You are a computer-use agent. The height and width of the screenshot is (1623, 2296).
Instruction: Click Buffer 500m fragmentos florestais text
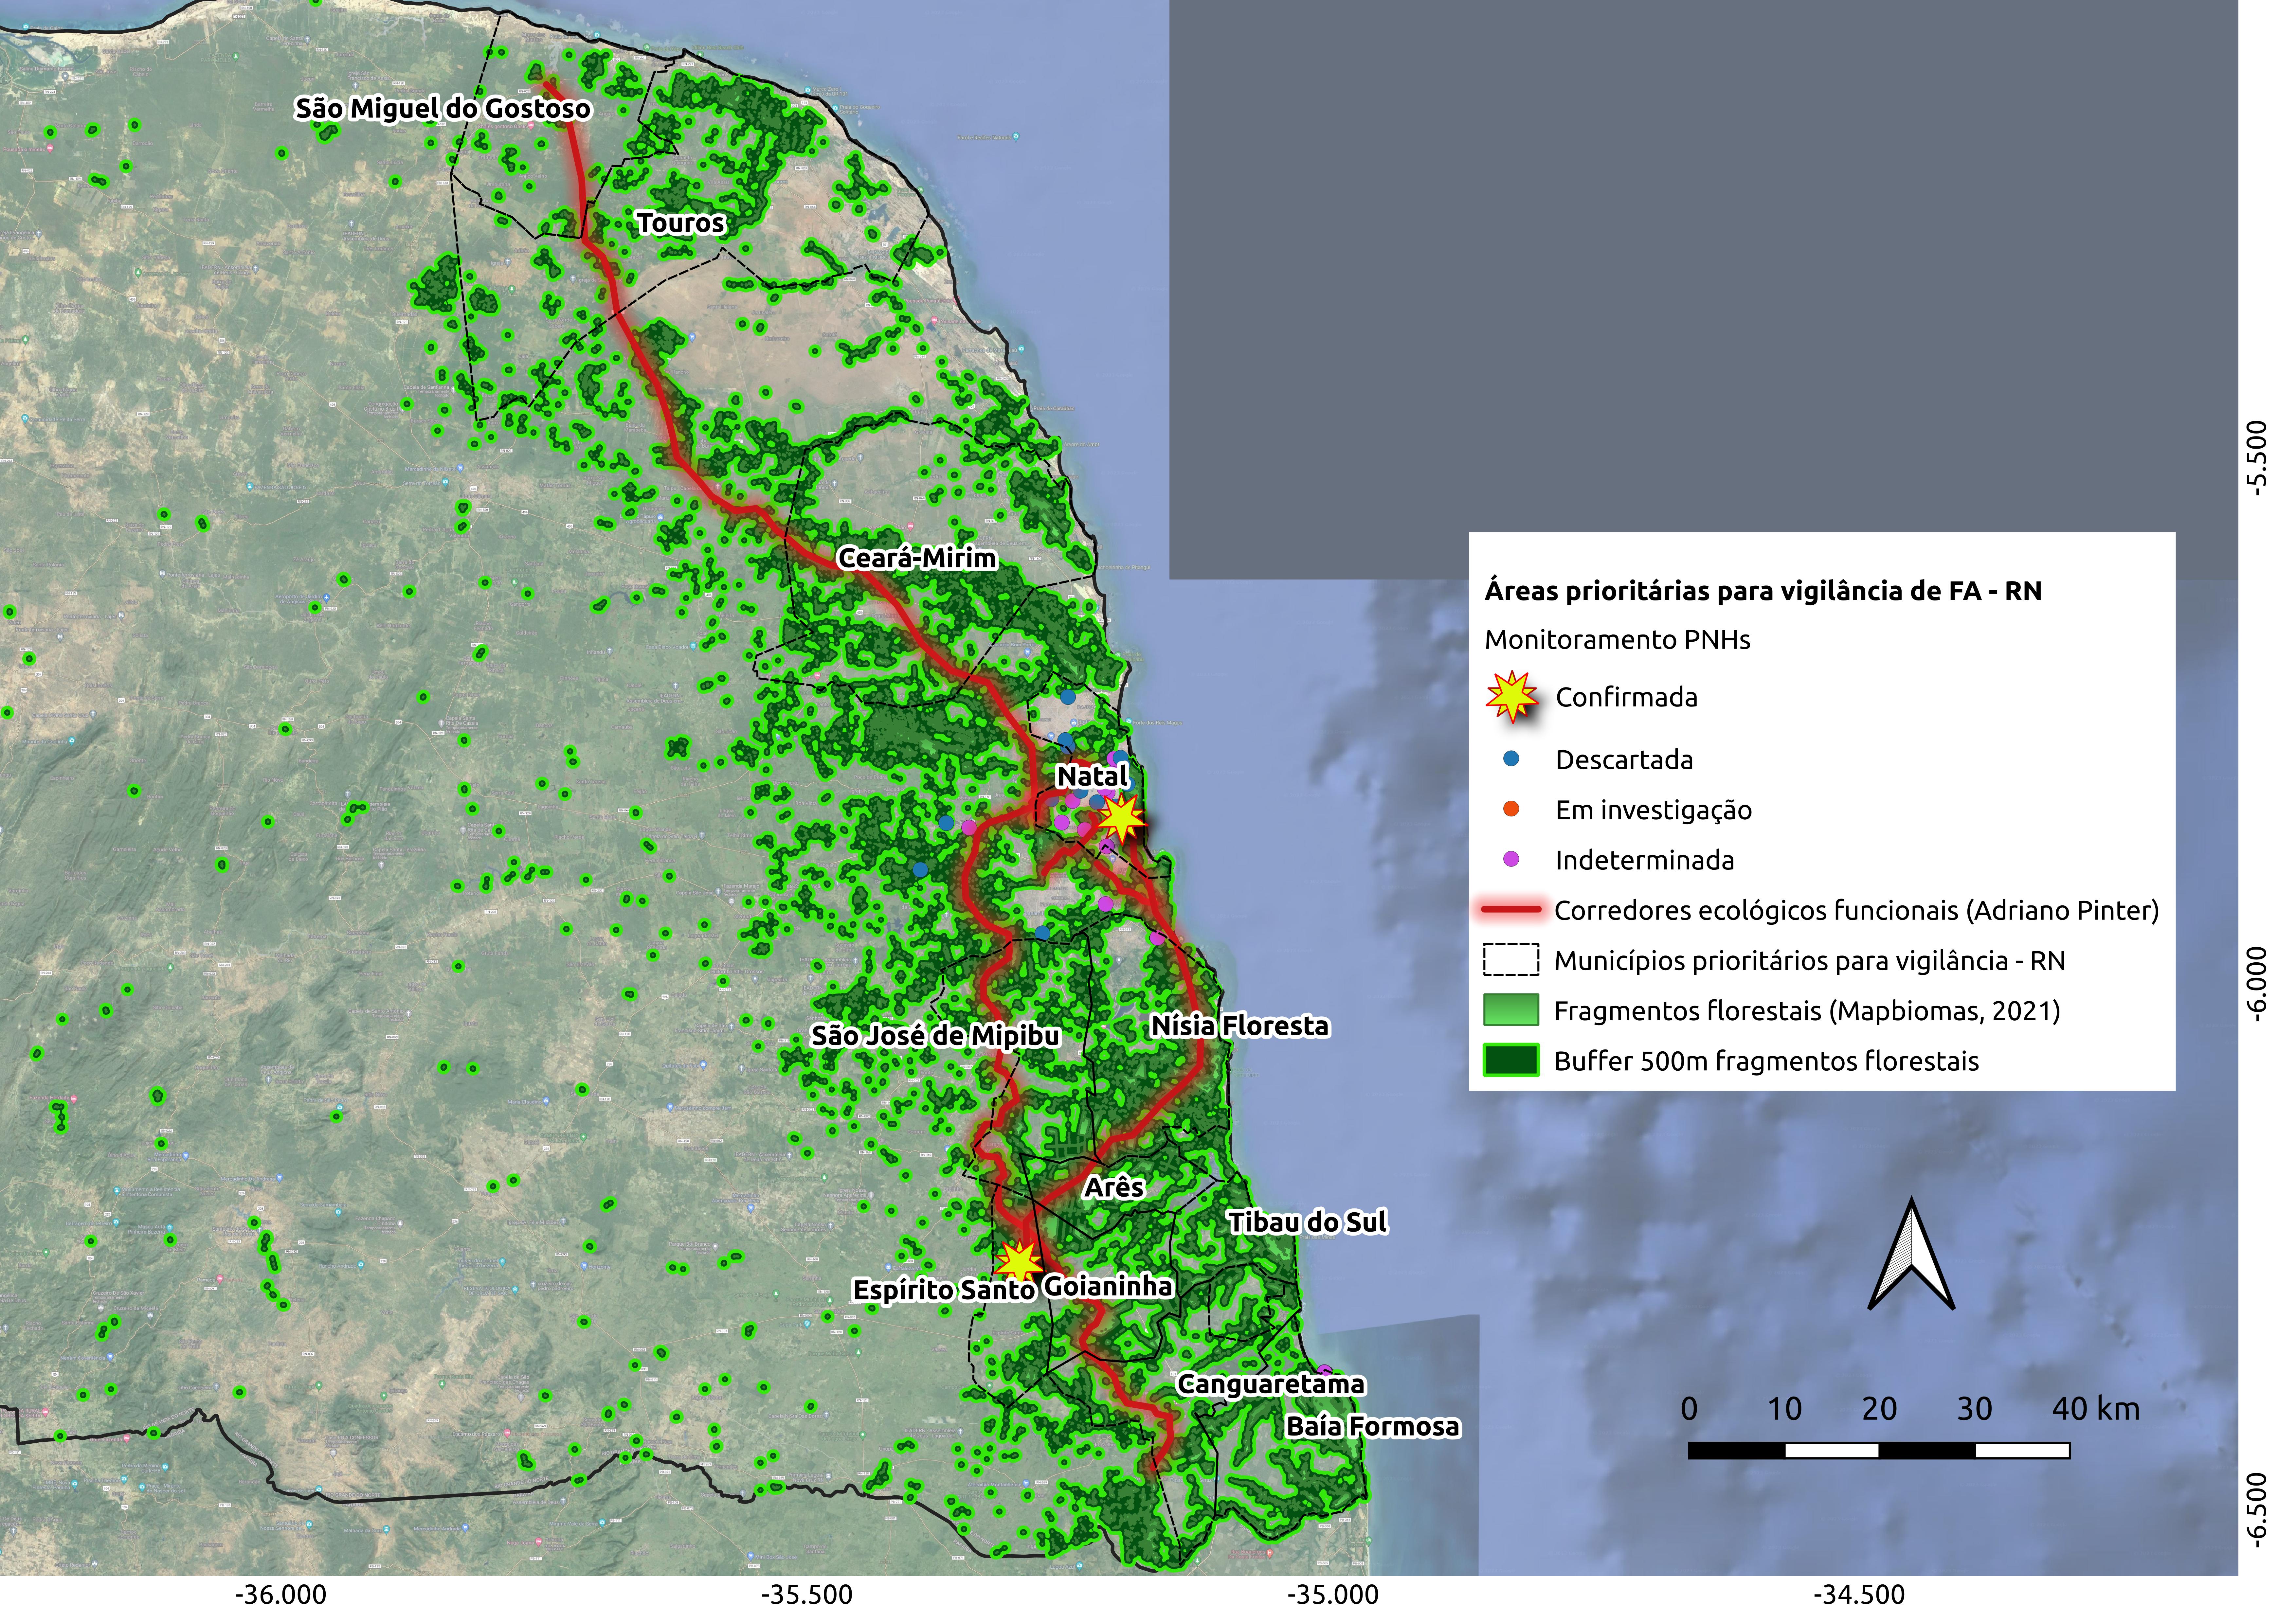click(1766, 1061)
